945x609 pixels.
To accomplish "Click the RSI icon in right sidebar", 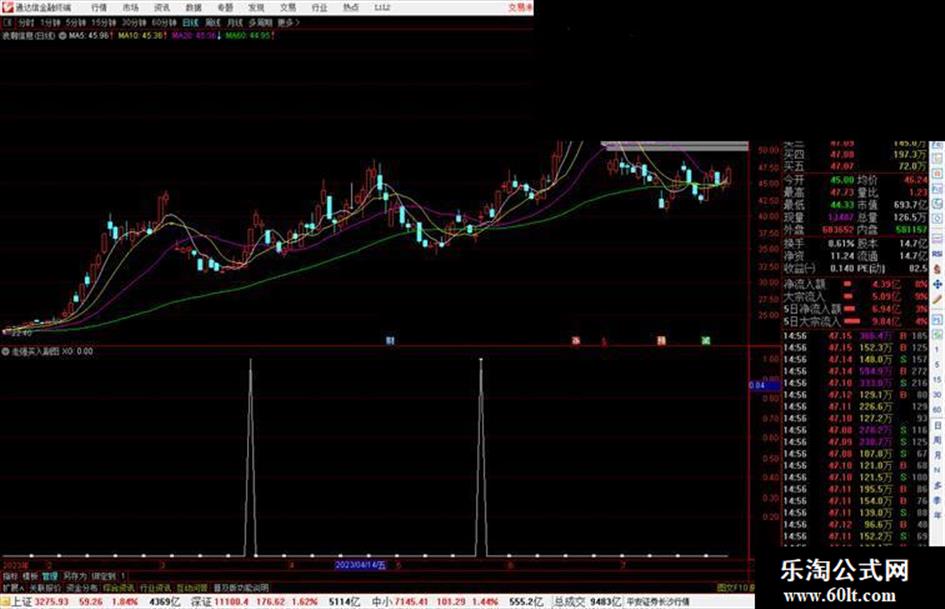I will 937,254.
